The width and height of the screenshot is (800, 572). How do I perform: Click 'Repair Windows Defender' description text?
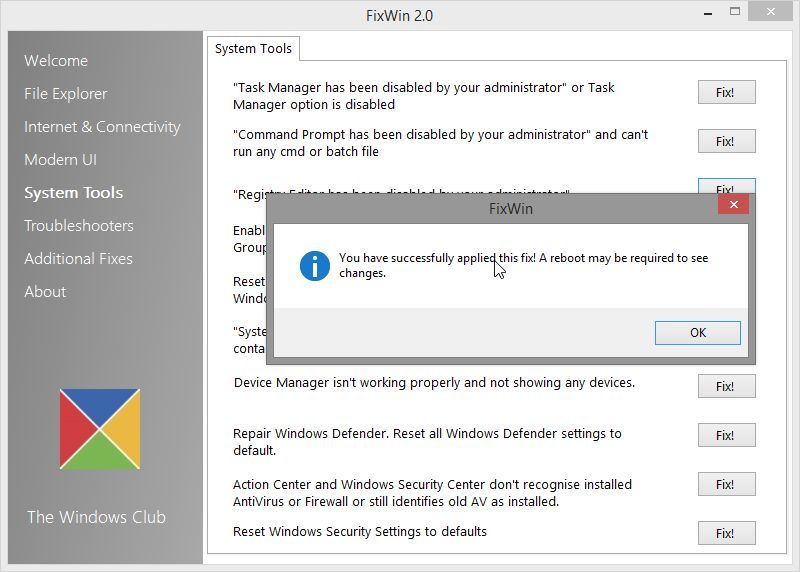427,442
